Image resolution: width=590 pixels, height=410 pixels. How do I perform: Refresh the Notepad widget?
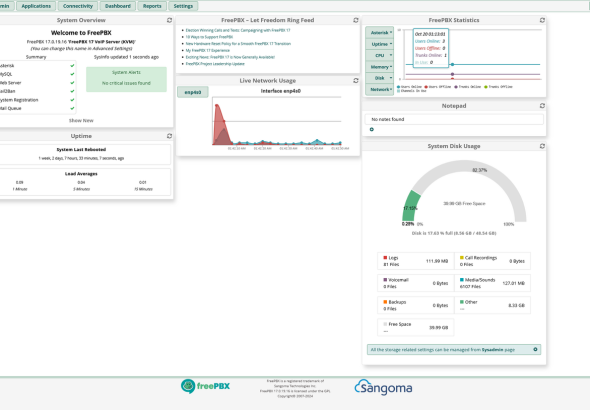pos(542,106)
